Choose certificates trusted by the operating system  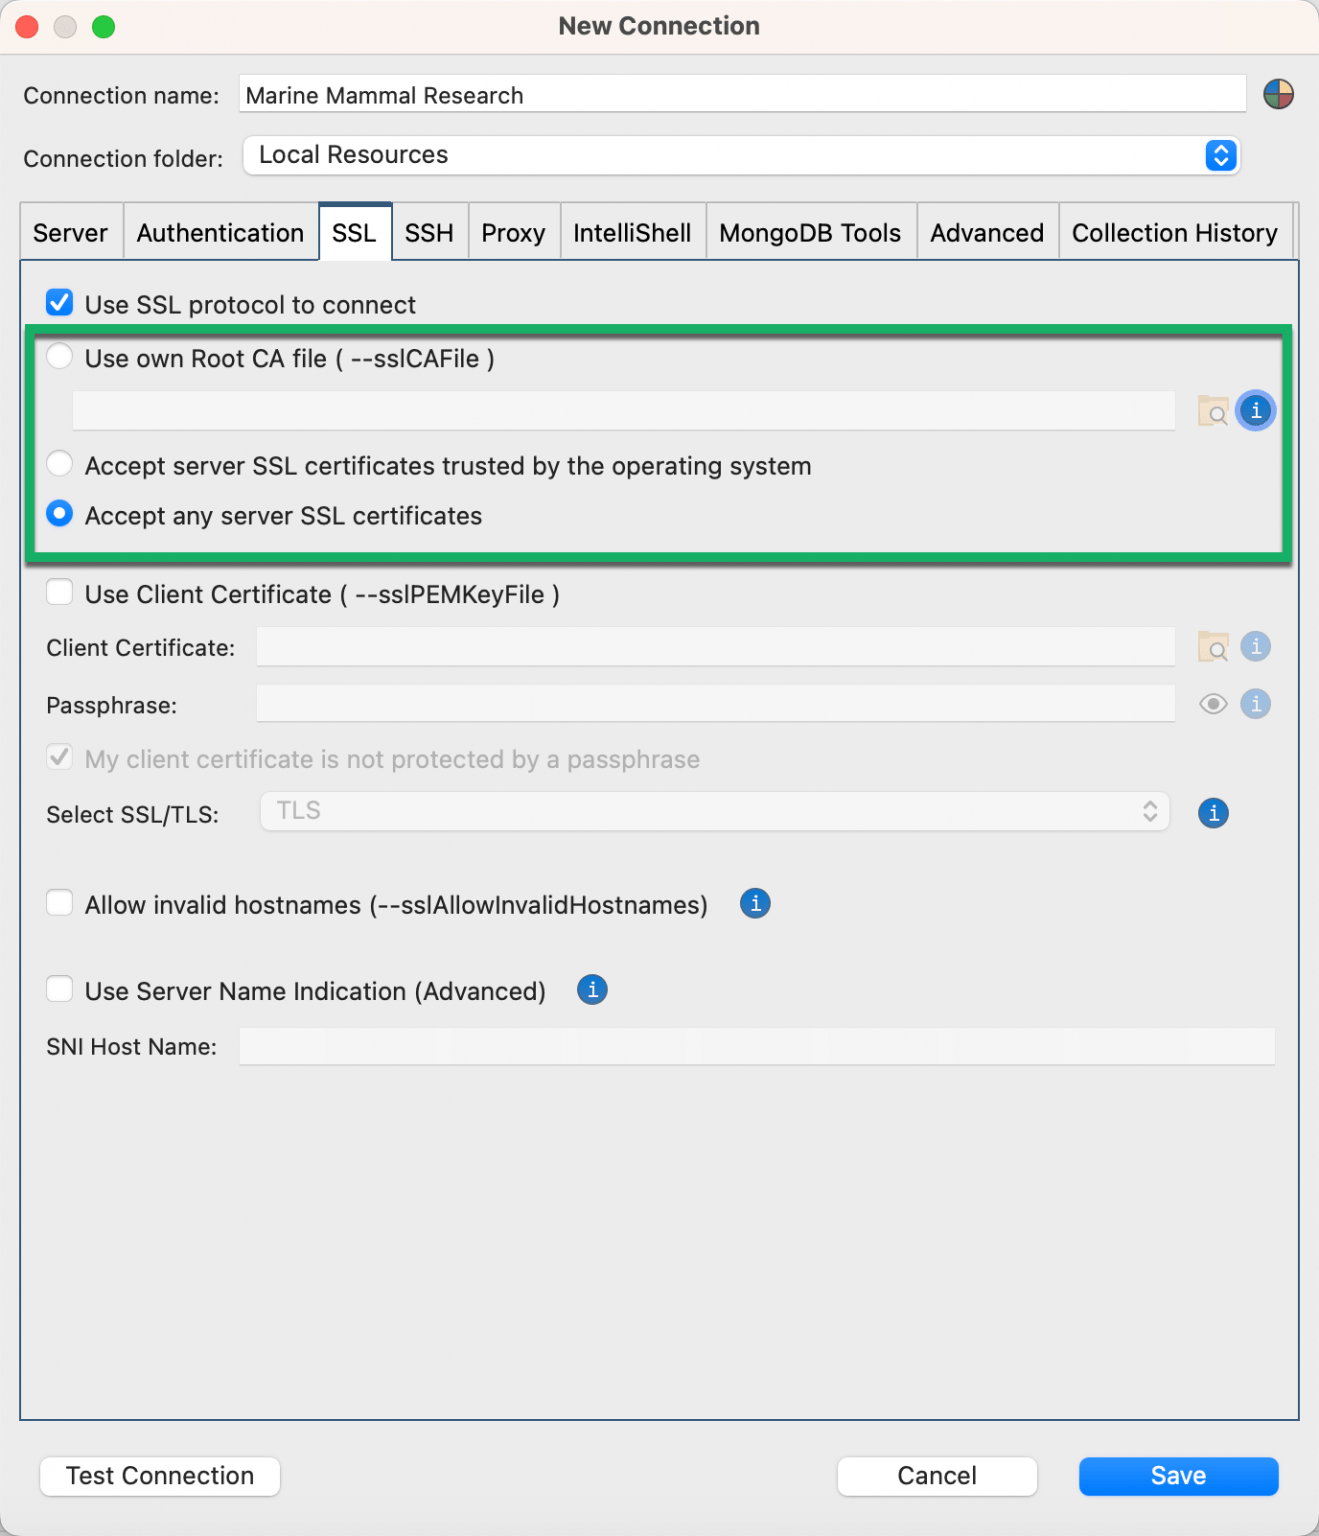tap(59, 463)
